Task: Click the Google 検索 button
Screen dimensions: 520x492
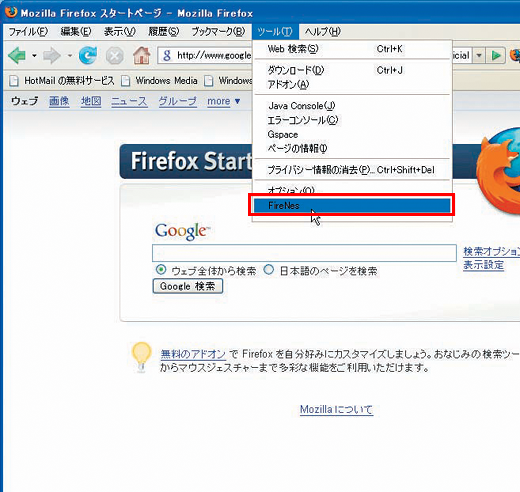Action: (x=188, y=286)
